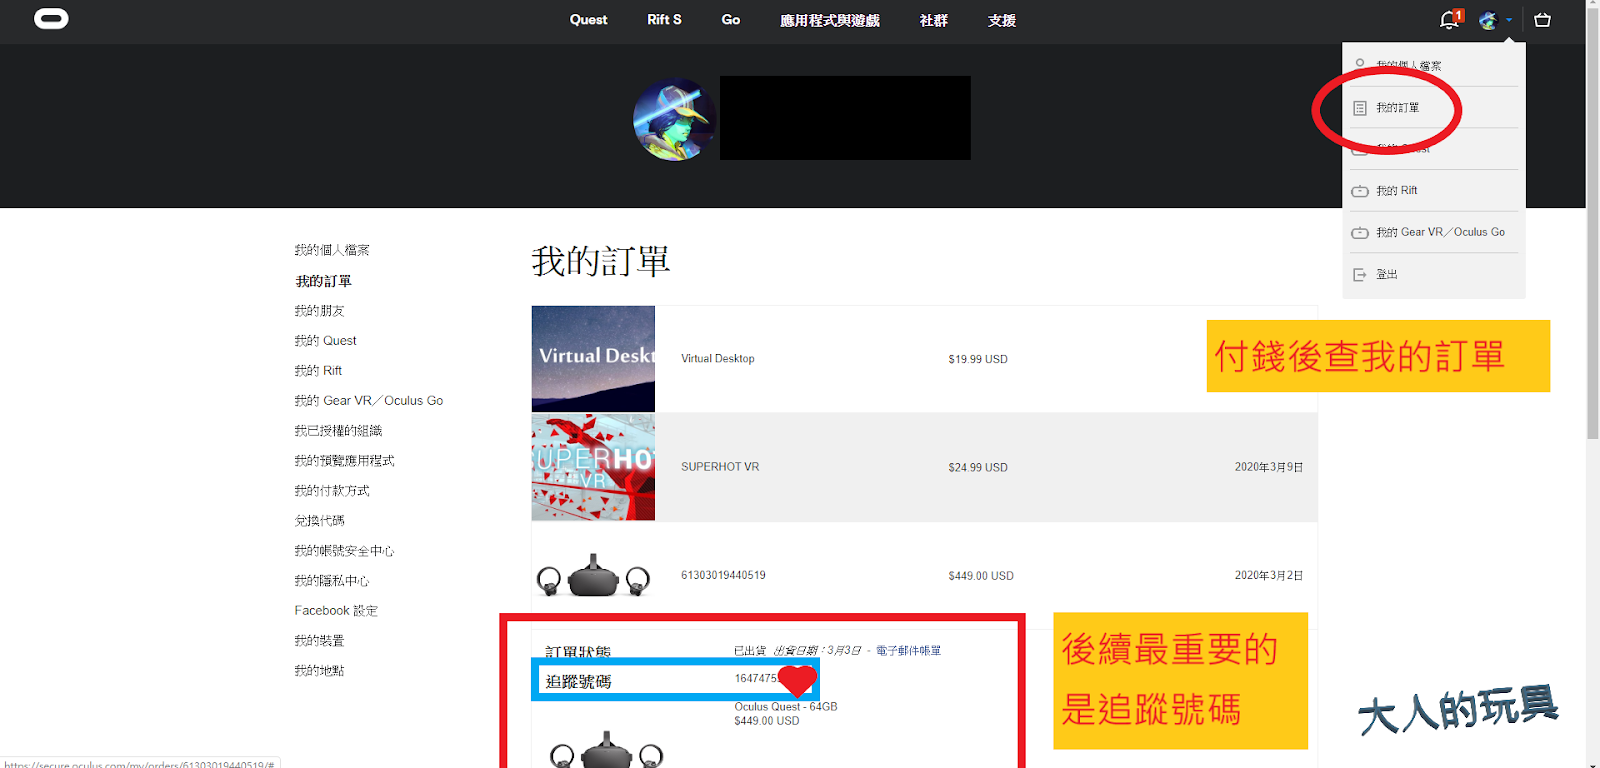The image size is (1600, 768).
Task: Open 應用程式與遊戲 in the top nav
Action: [x=830, y=20]
